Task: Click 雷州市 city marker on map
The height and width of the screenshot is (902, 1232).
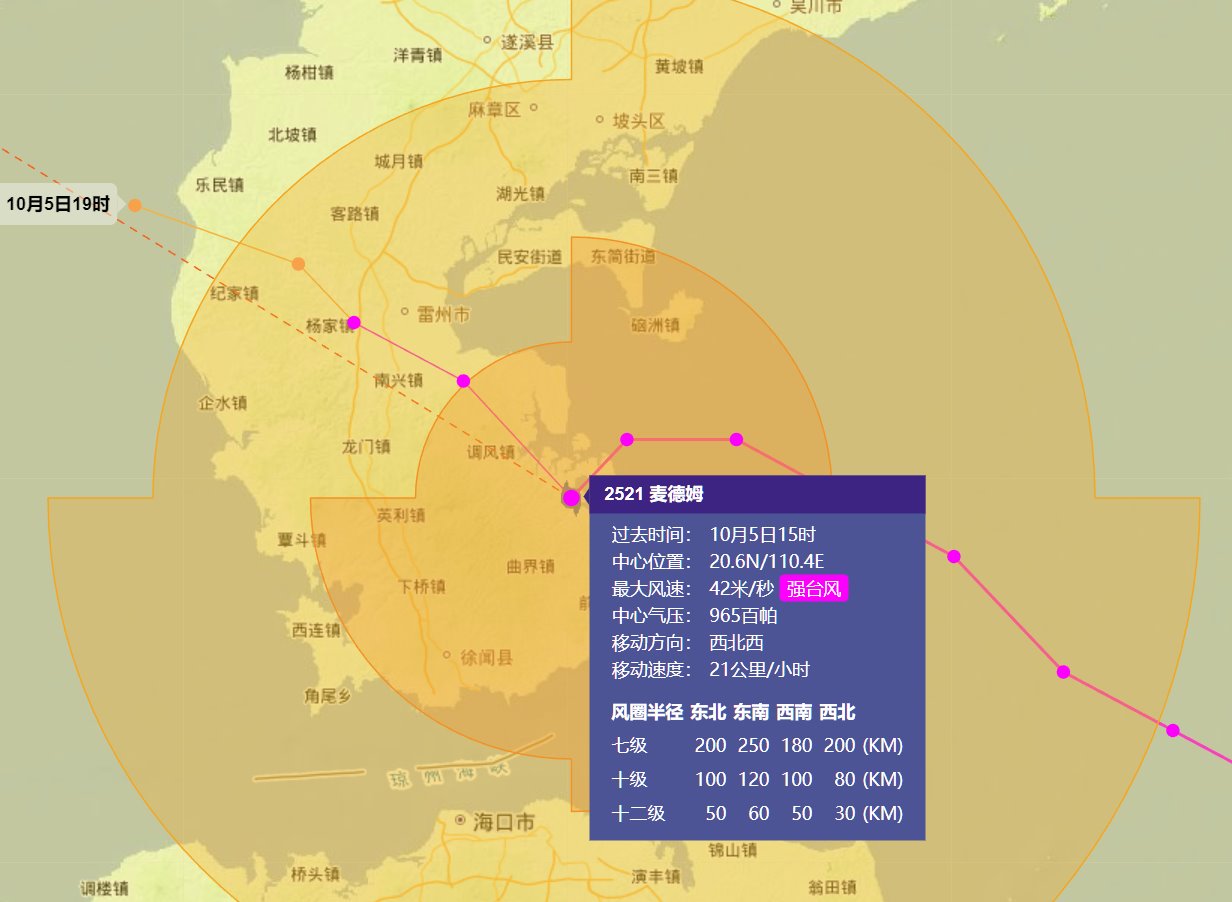Action: tap(405, 311)
